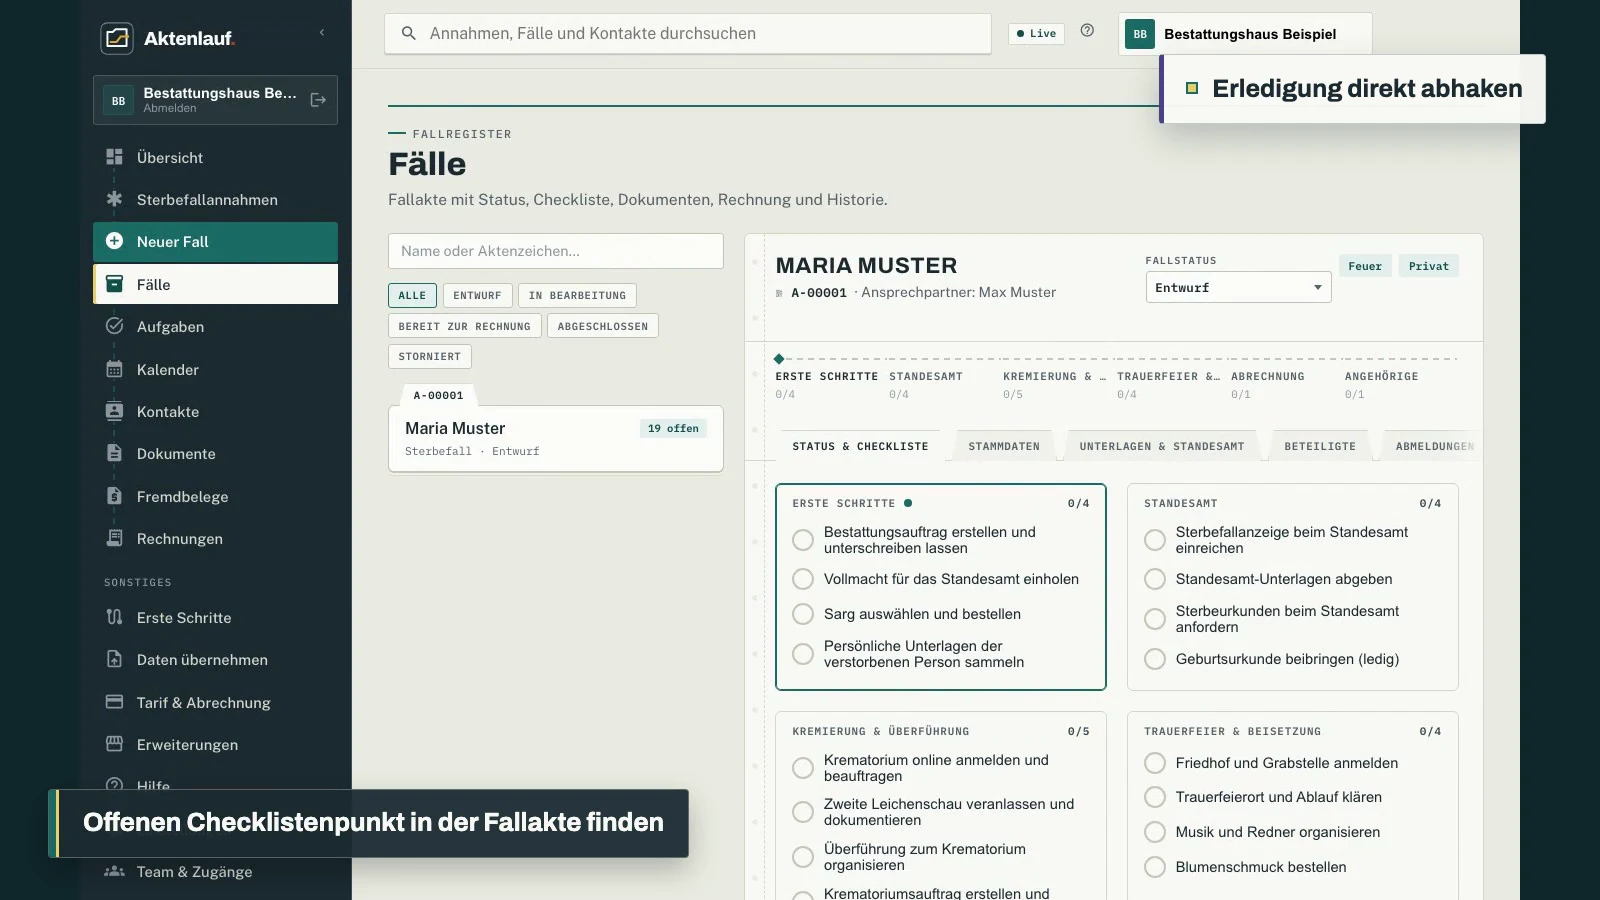Check off Geburtsurkunde beibringen (ledig)
This screenshot has height=900, width=1600.
coord(1155,659)
